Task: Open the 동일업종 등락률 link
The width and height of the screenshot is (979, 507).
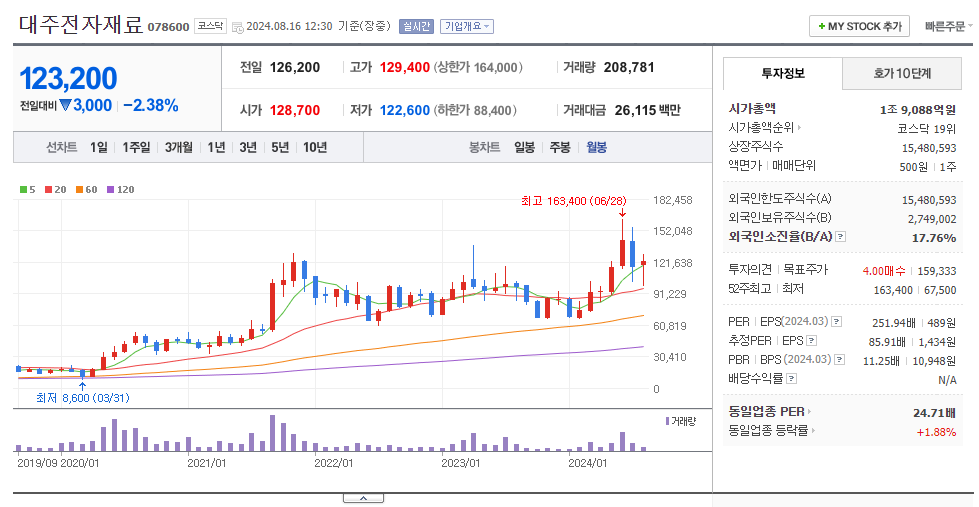Action: [x=772, y=430]
